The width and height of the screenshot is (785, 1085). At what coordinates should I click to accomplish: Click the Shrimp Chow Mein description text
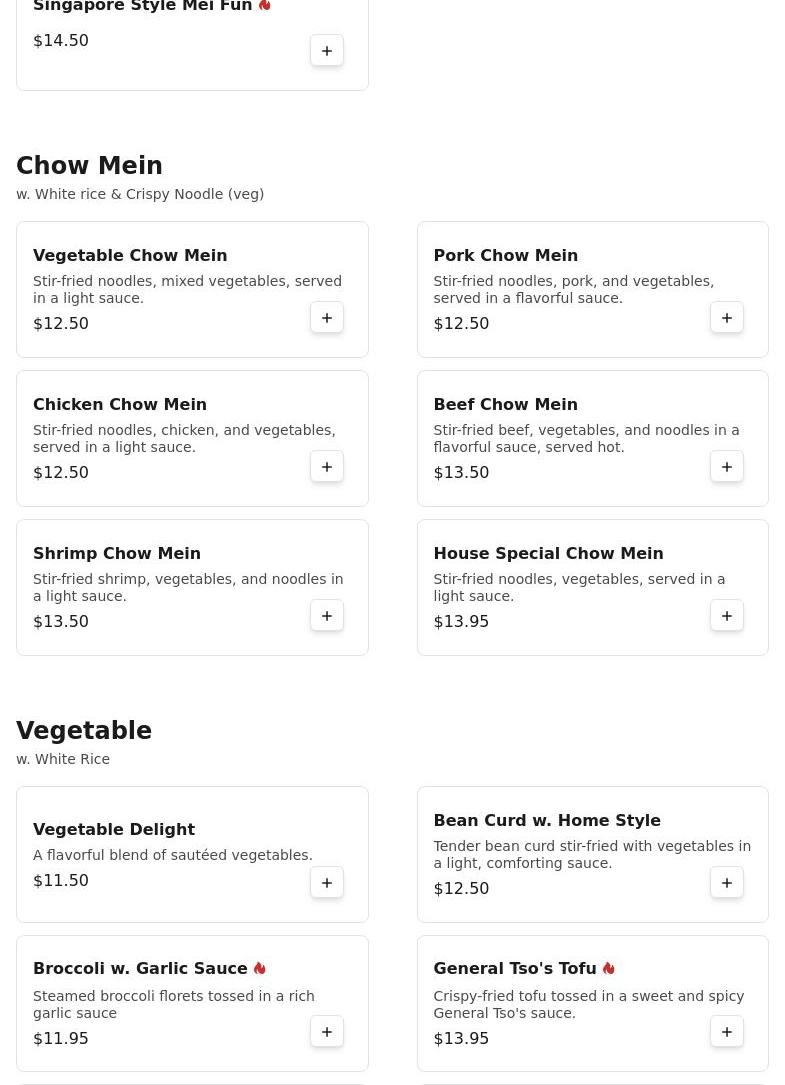point(188,587)
